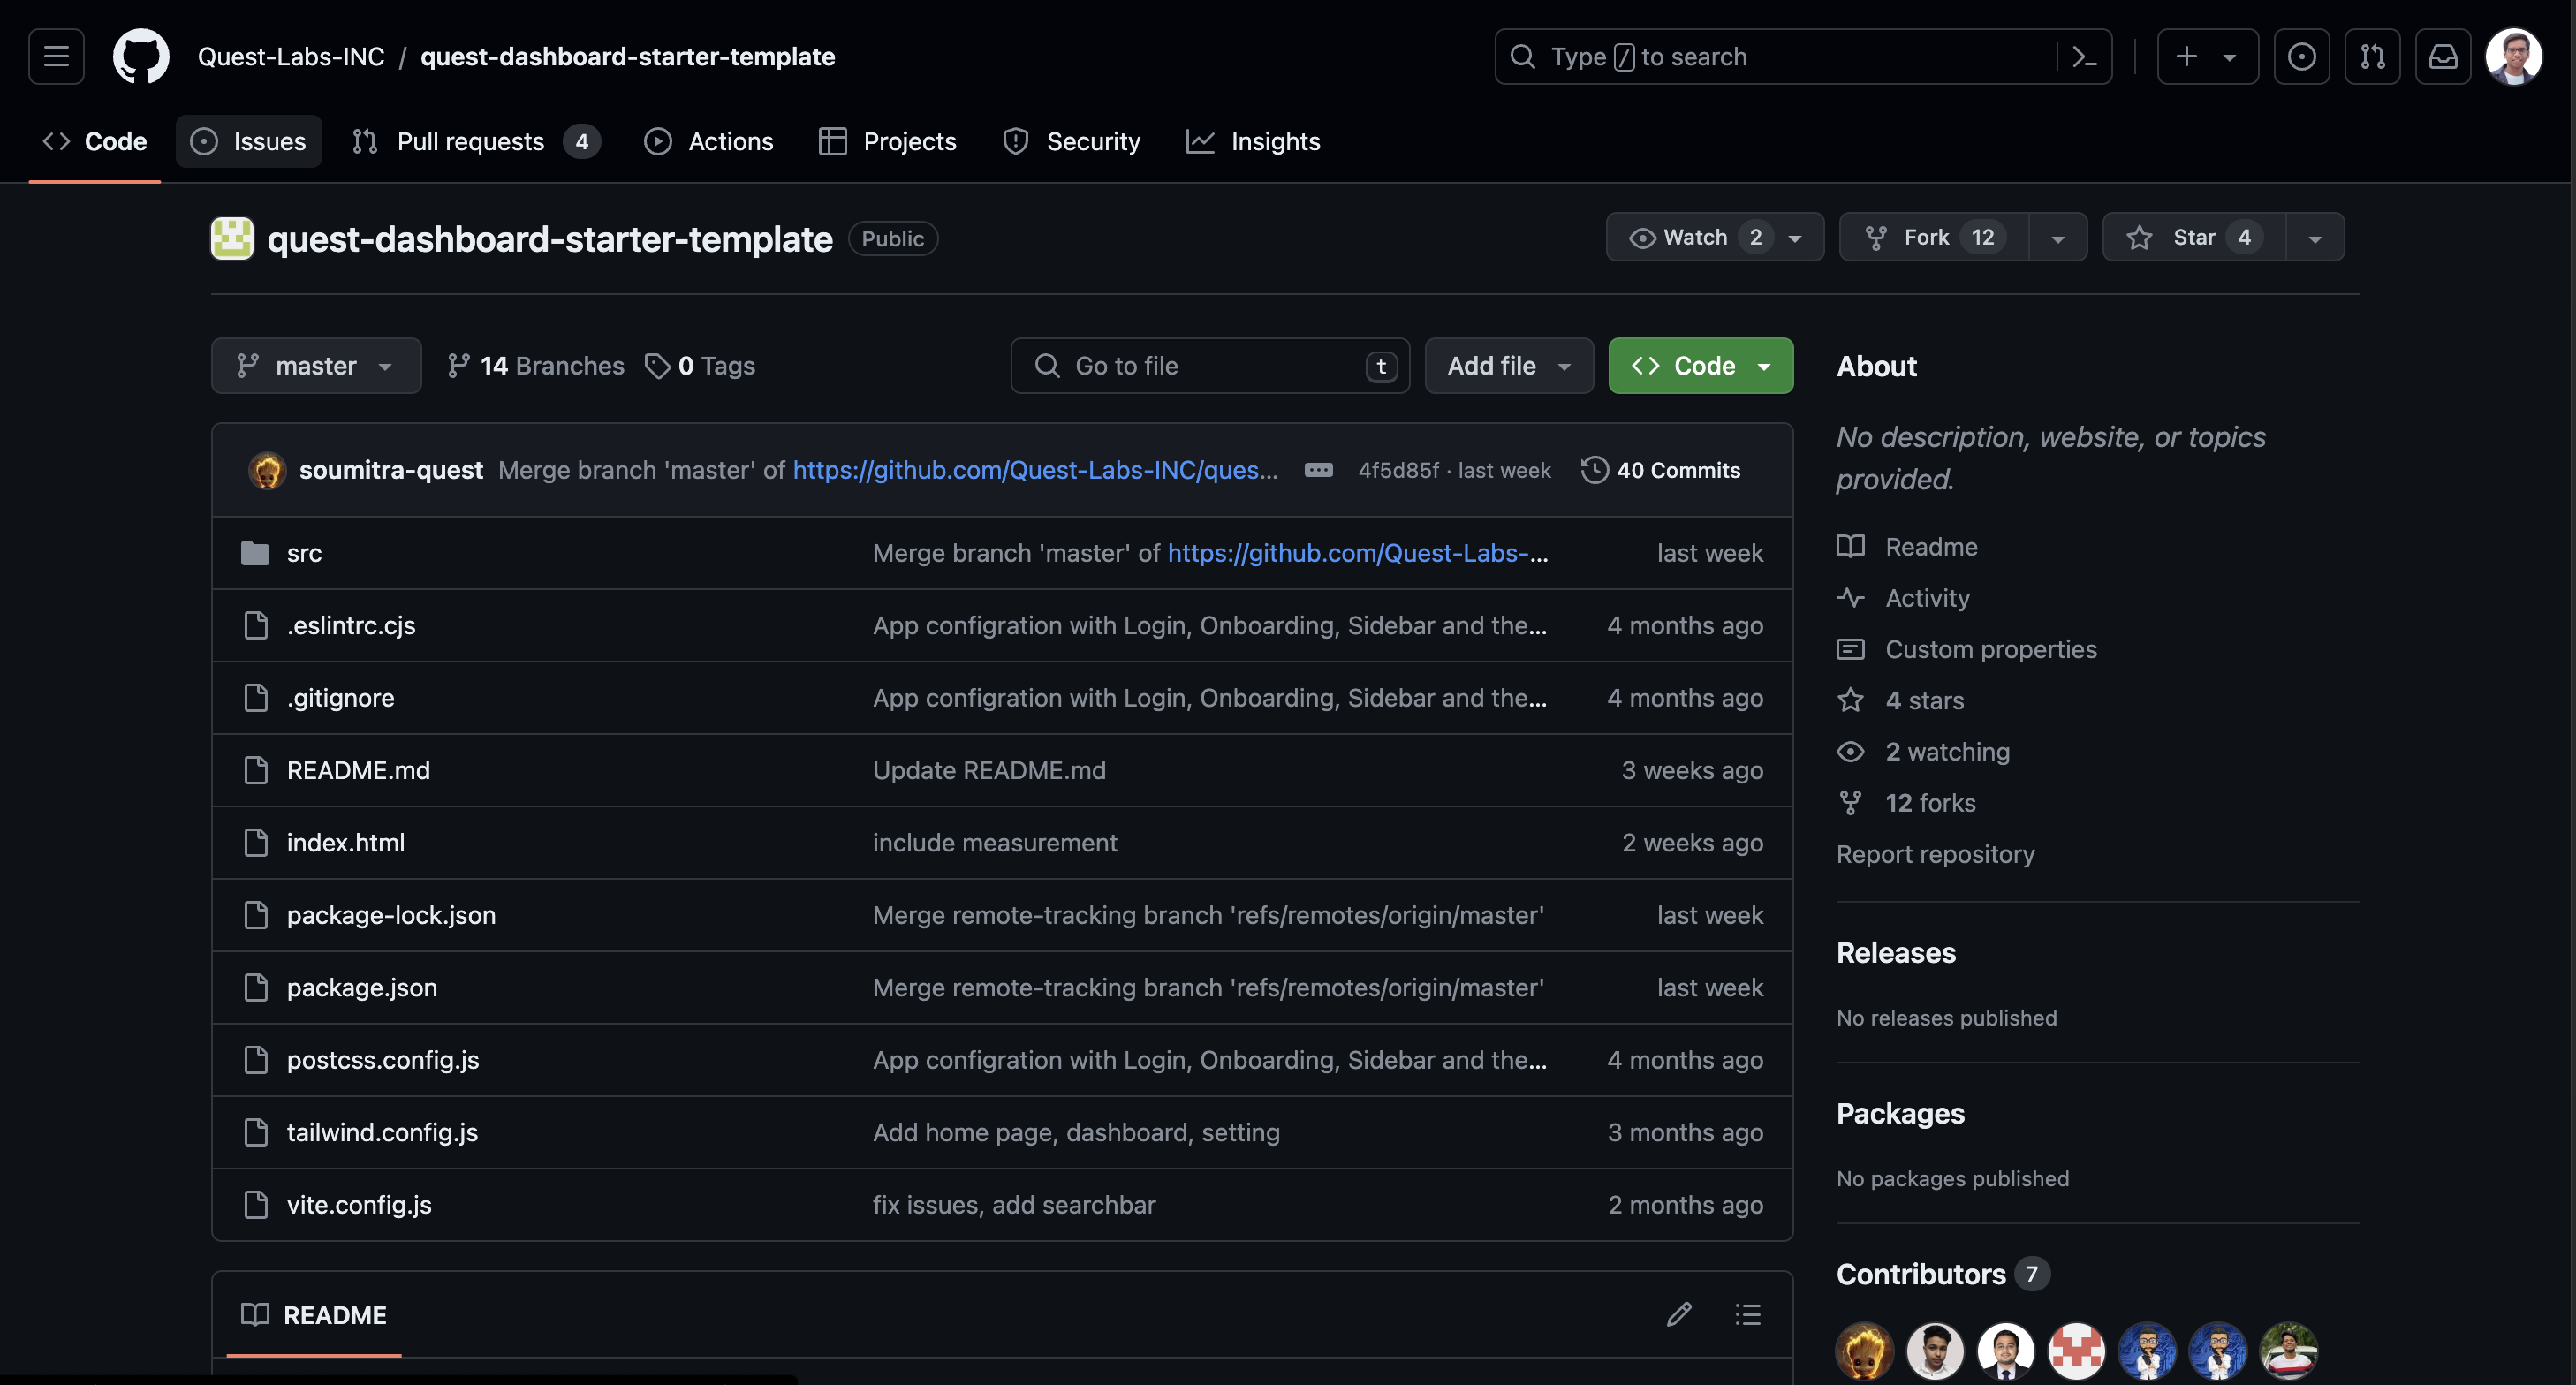Screen dimensions: 2576x1385
Task: Edit README with the pencil icon
Action: coord(1679,1314)
